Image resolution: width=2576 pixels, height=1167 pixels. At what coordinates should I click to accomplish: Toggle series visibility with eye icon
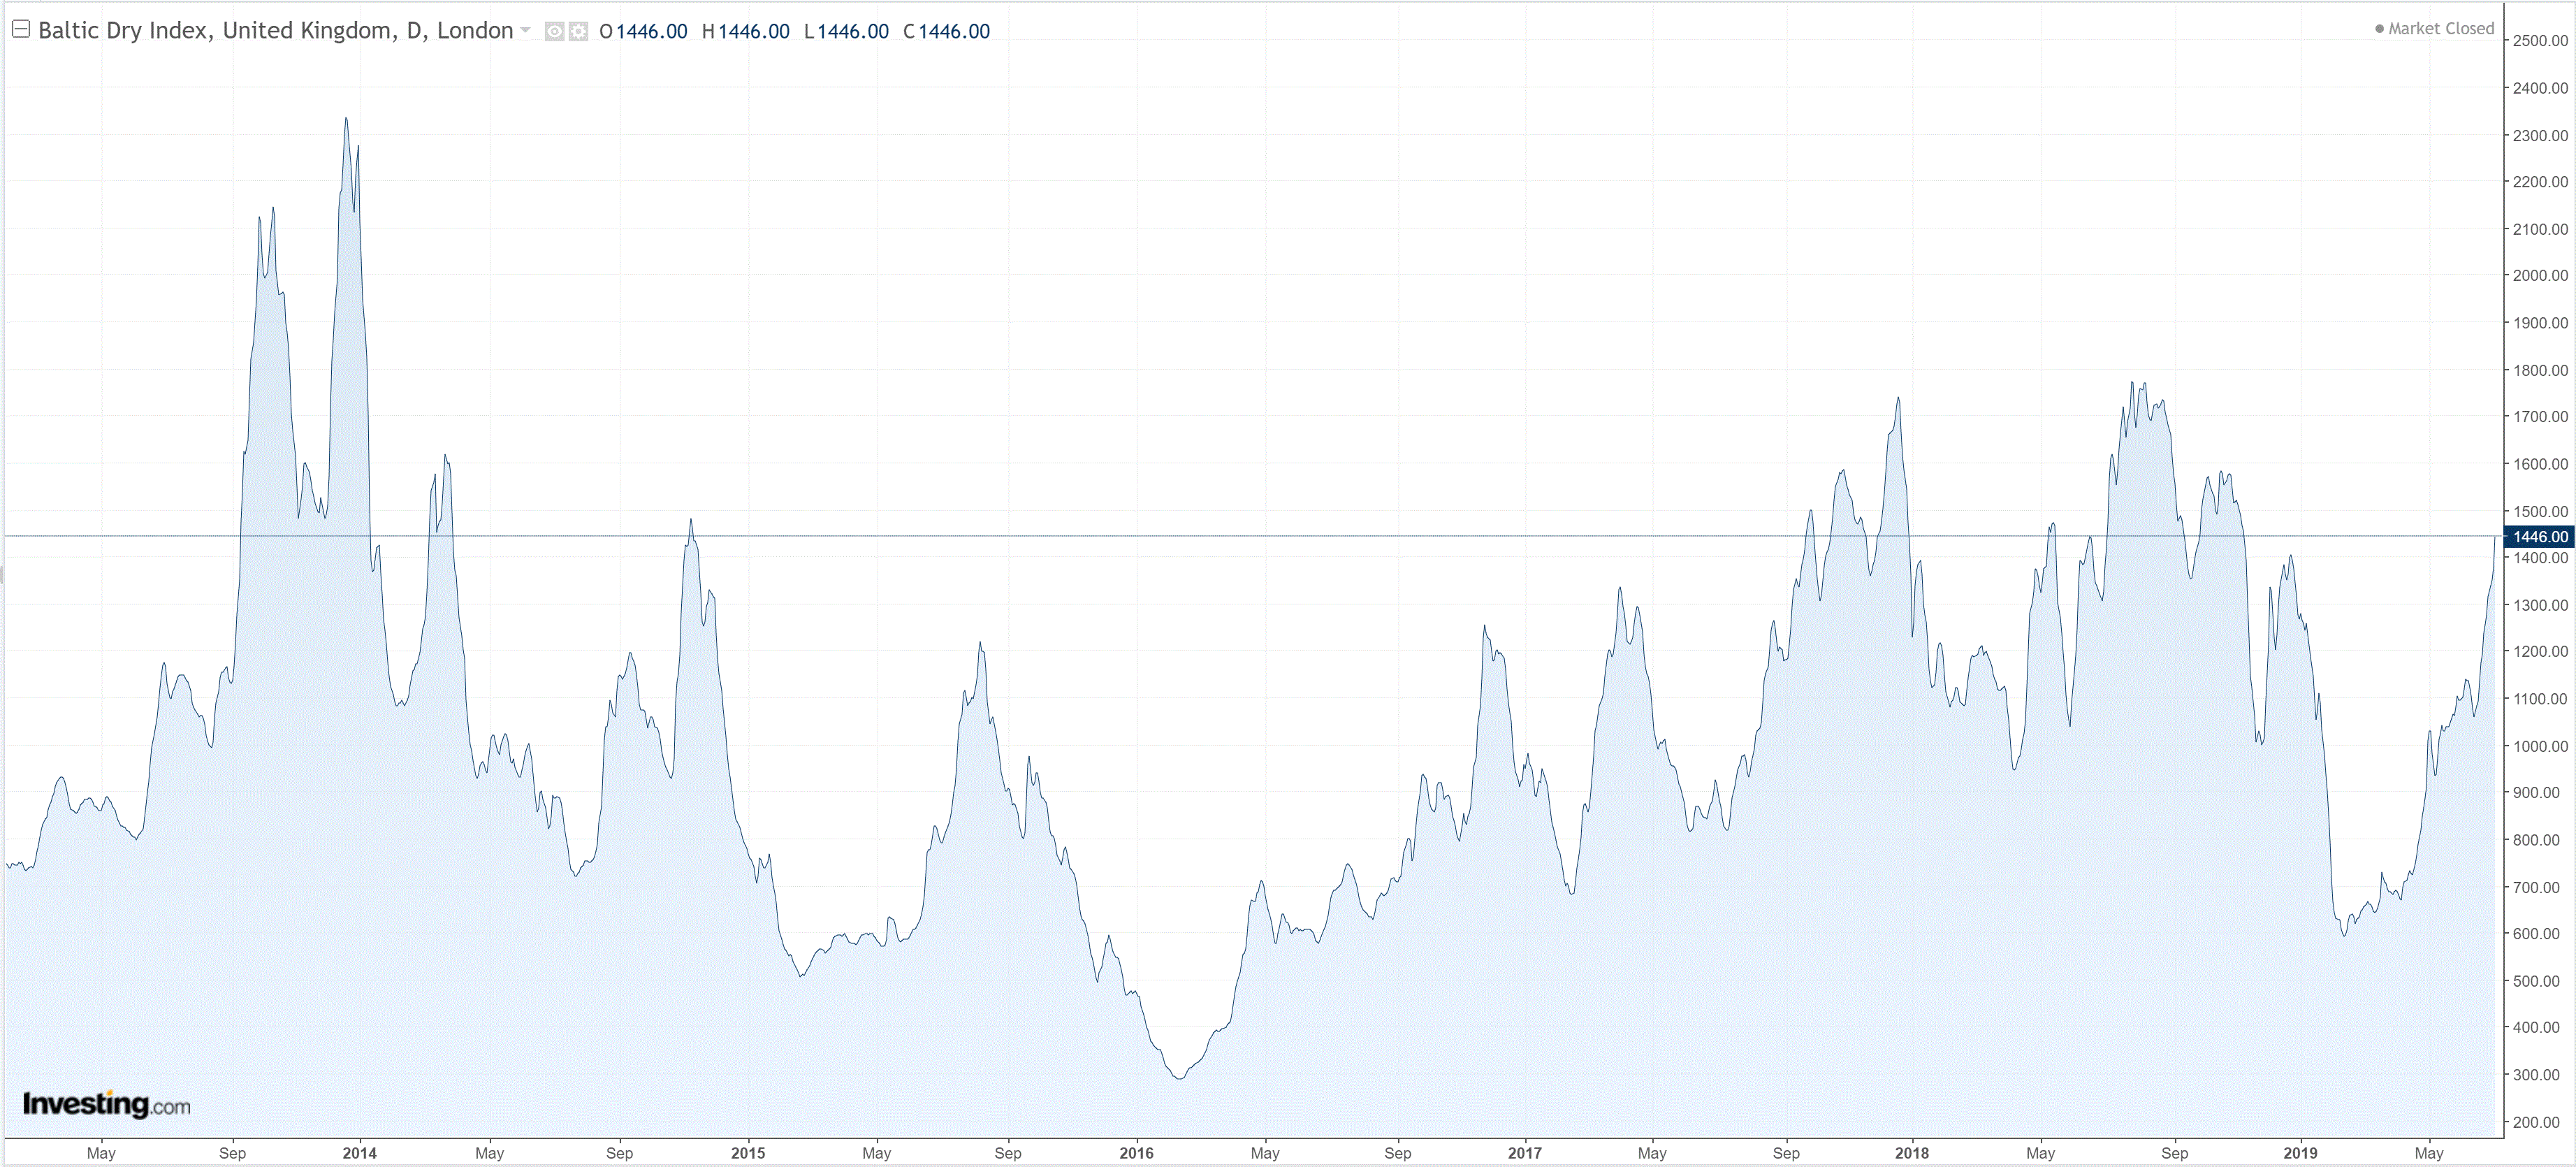[x=554, y=32]
